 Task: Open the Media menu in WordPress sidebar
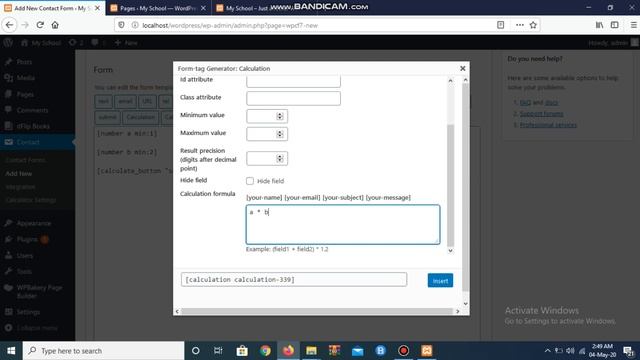(x=25, y=78)
